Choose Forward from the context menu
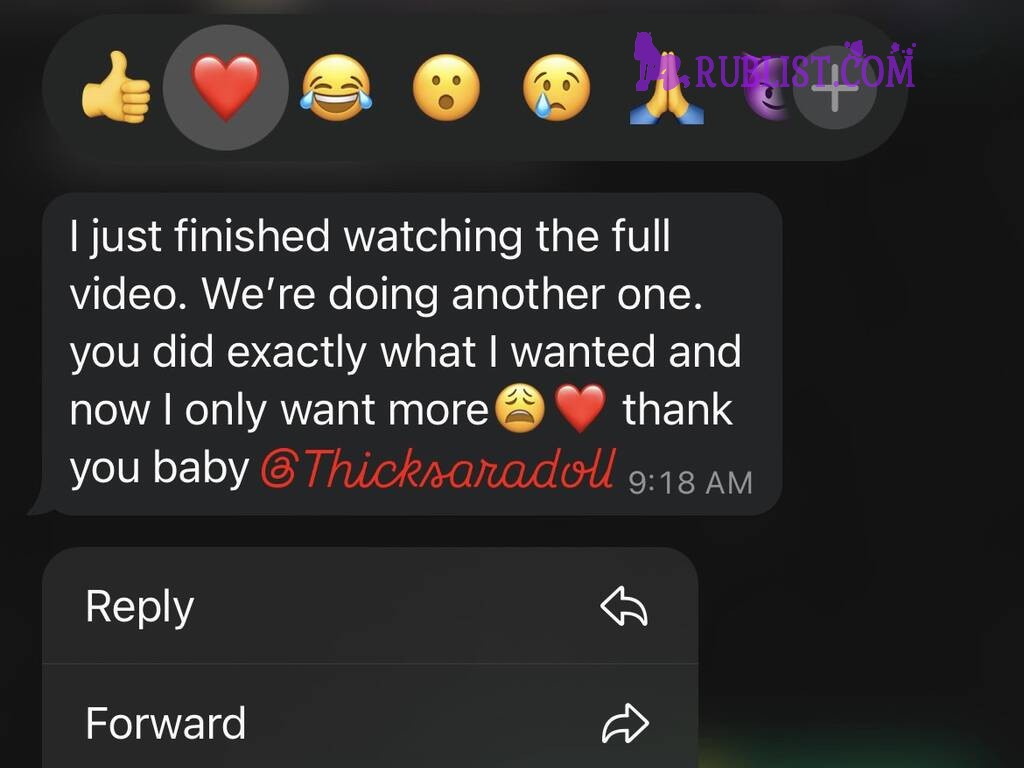Screen dimensions: 1024x768 point(370,722)
